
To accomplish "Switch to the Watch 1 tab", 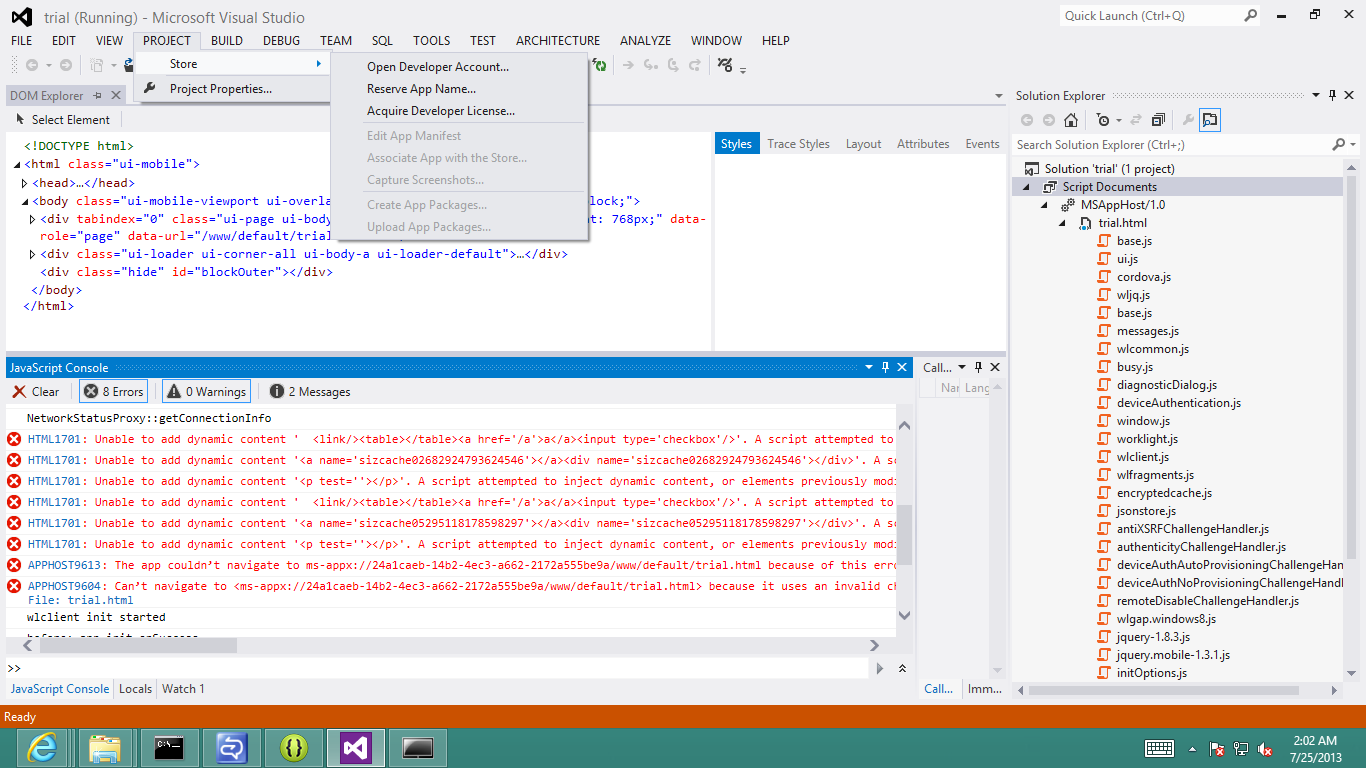I will (183, 689).
